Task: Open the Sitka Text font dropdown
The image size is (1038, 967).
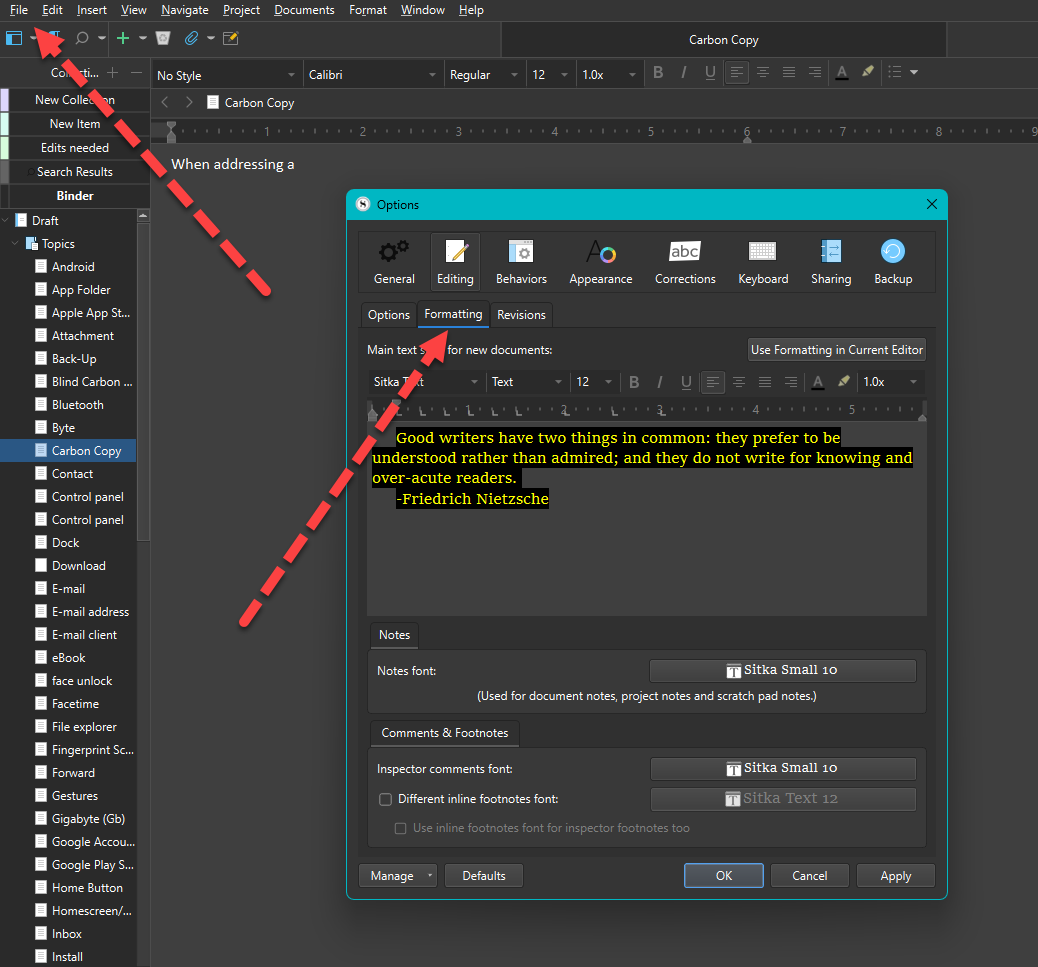Action: click(426, 382)
